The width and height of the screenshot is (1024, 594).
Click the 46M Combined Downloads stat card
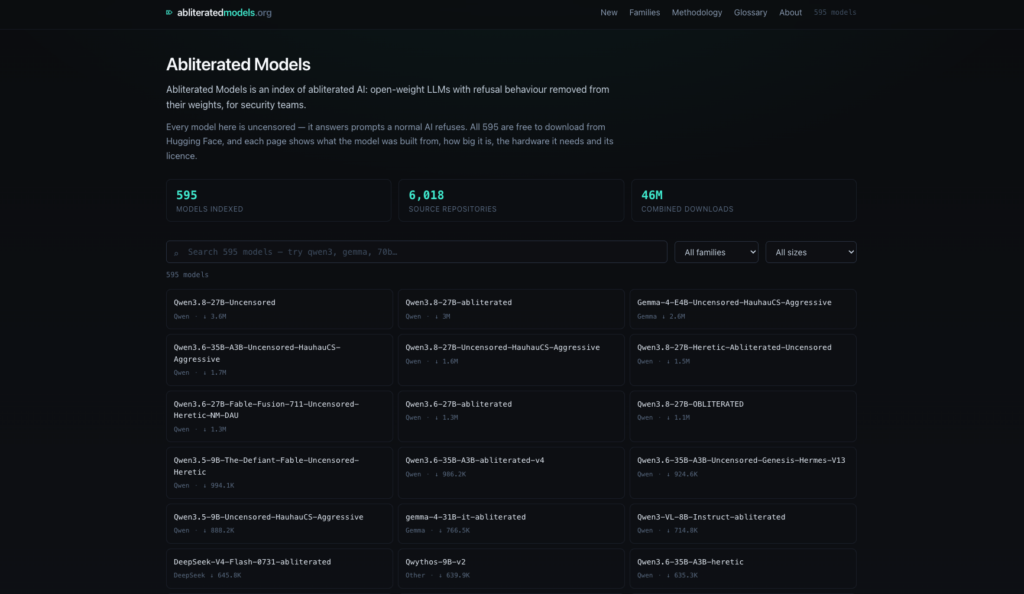pyautogui.click(x=744, y=200)
